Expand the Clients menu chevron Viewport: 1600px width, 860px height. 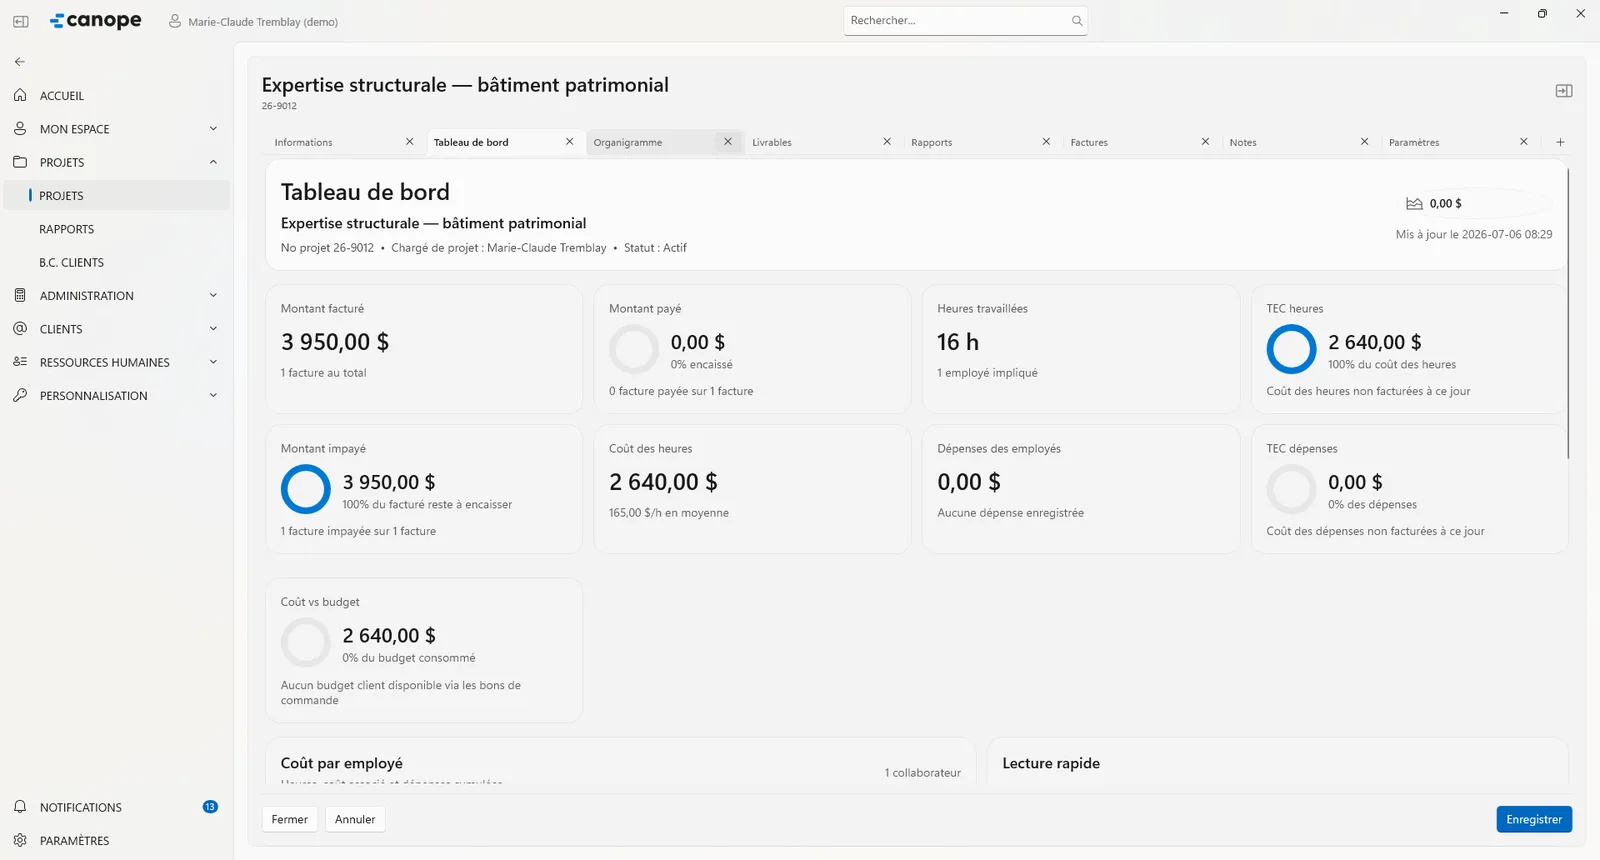point(213,328)
